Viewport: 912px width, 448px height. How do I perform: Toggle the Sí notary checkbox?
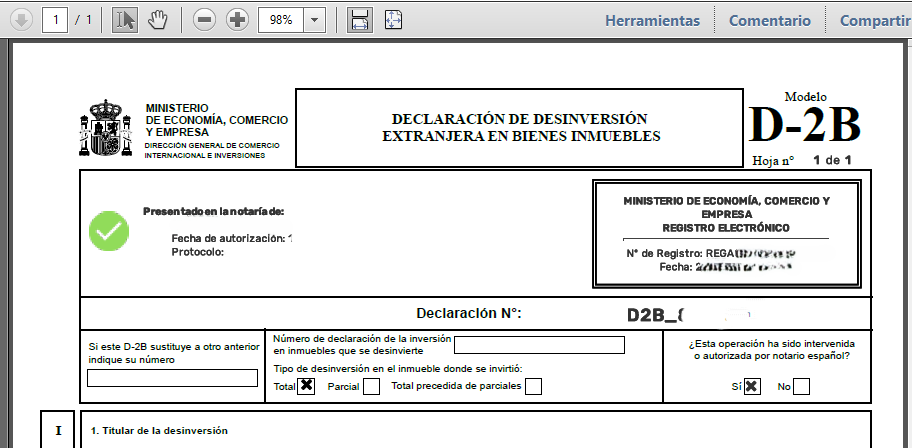pos(752,387)
